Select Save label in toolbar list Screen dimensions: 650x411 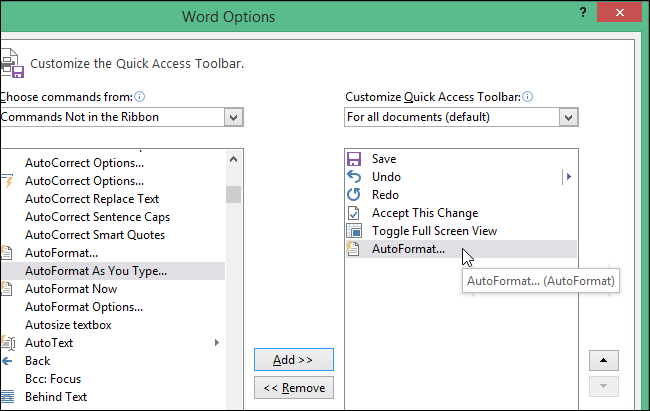[x=384, y=159]
